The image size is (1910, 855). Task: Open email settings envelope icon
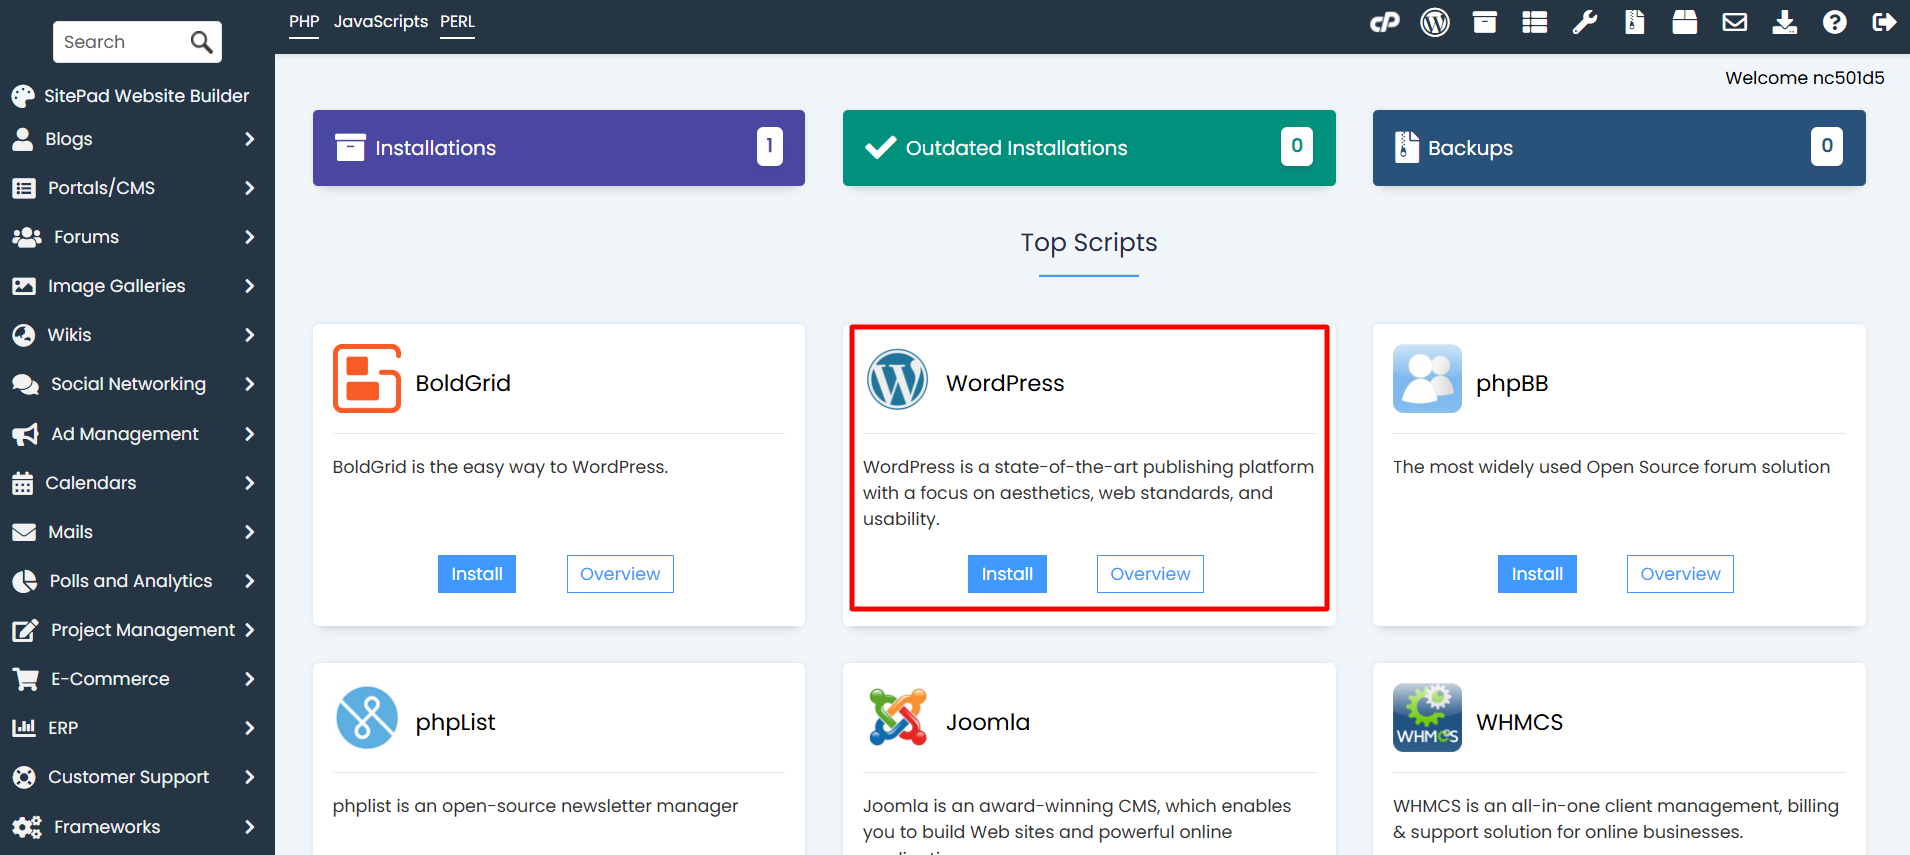click(1735, 22)
